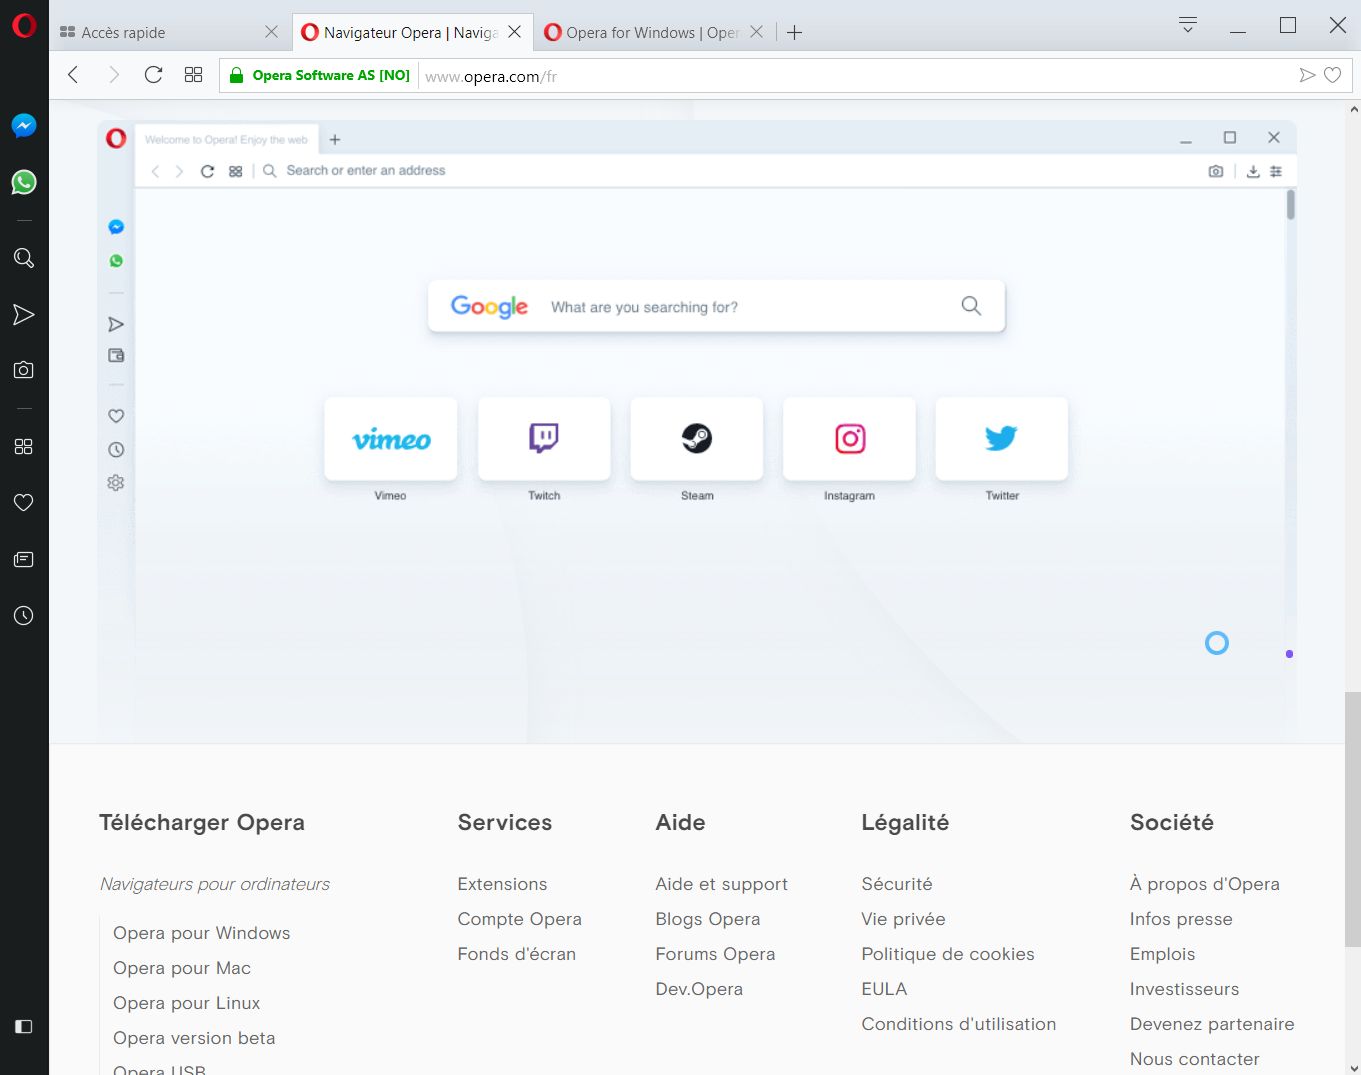Toggle the sidebar panel at bottom left

(x=23, y=1026)
